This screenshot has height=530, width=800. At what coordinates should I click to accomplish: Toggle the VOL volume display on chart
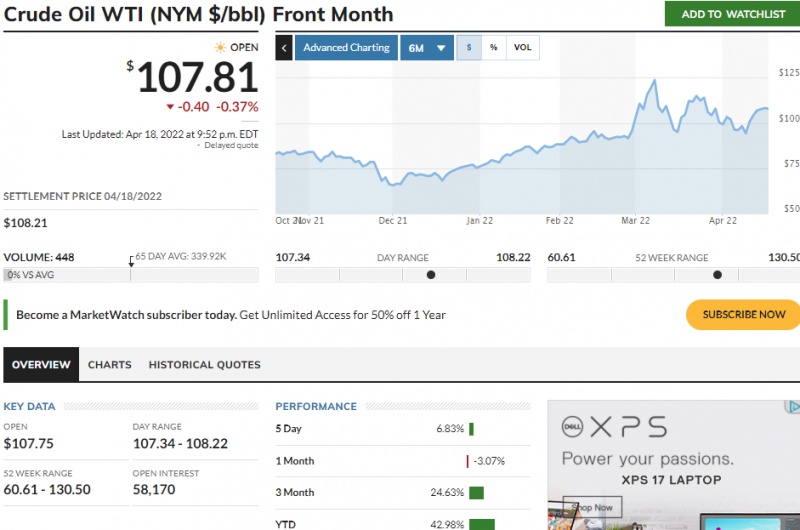coord(522,48)
